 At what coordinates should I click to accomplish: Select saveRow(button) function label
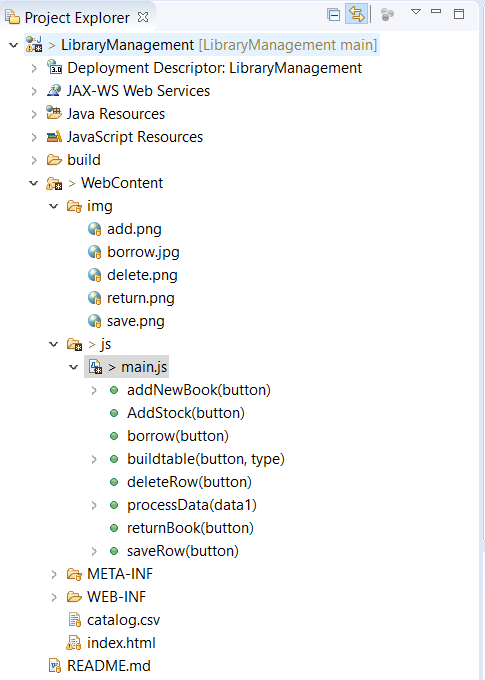point(183,551)
